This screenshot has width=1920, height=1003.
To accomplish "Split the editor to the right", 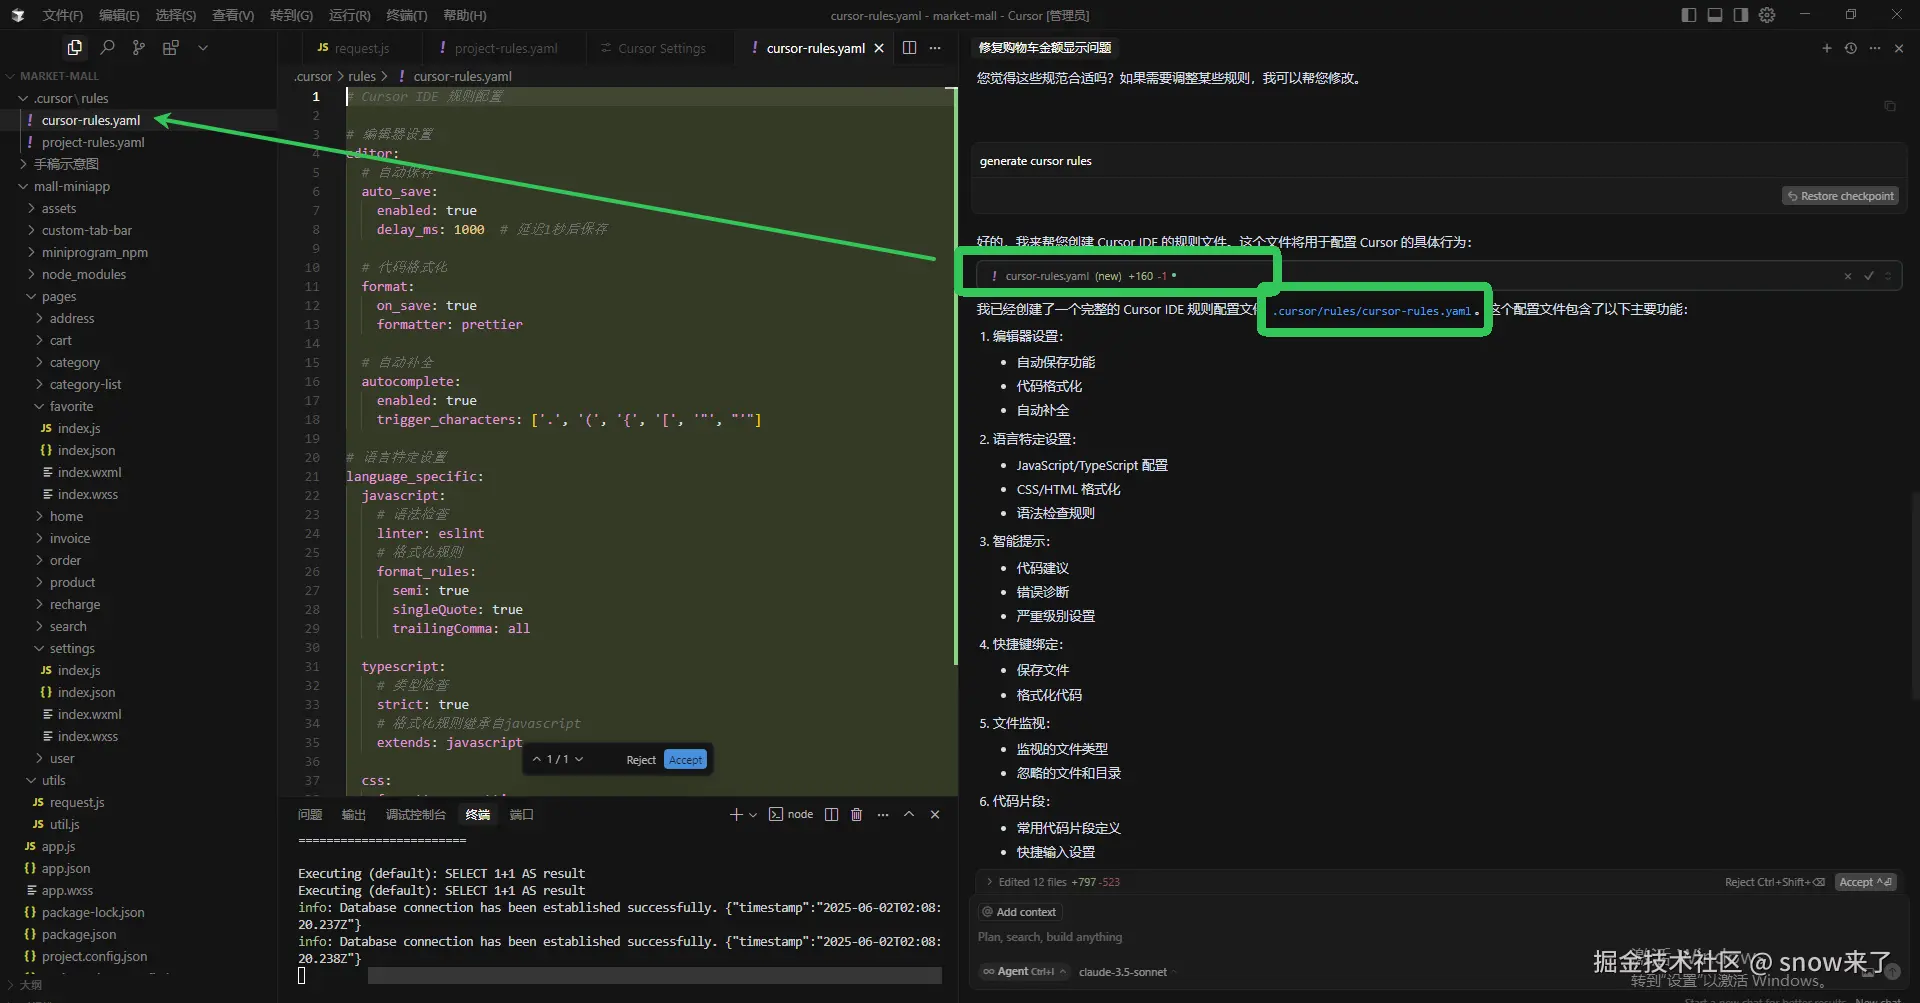I will [x=909, y=48].
